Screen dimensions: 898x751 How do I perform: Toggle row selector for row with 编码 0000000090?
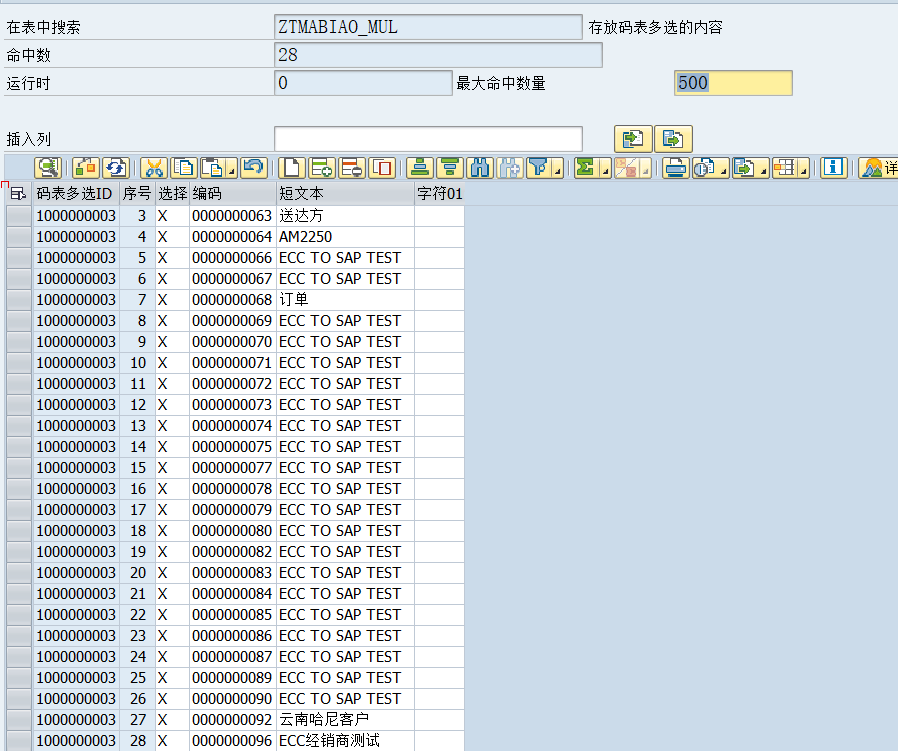19,699
